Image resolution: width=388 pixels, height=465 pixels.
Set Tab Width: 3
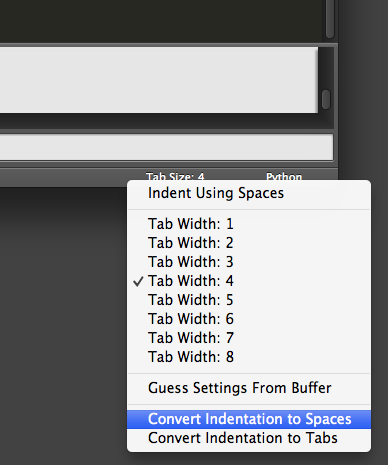point(249,262)
